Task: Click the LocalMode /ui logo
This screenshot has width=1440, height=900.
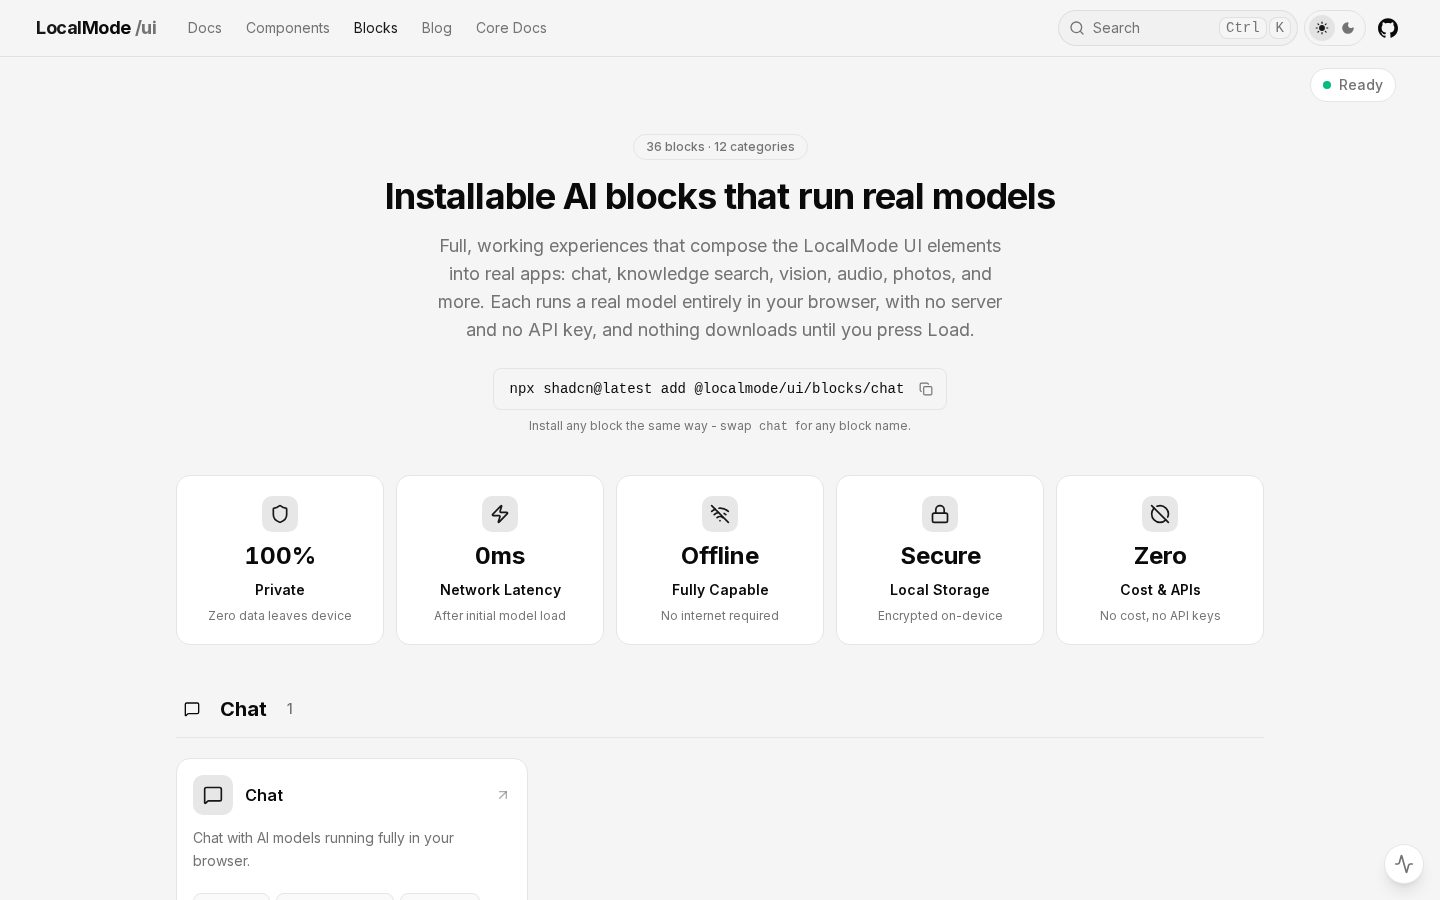Action: click(x=96, y=28)
